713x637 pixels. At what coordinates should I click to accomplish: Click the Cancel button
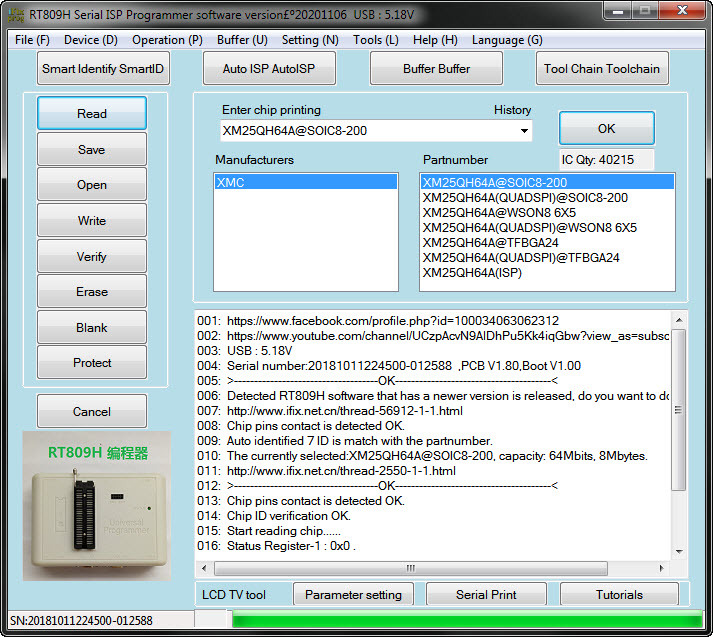click(x=92, y=411)
